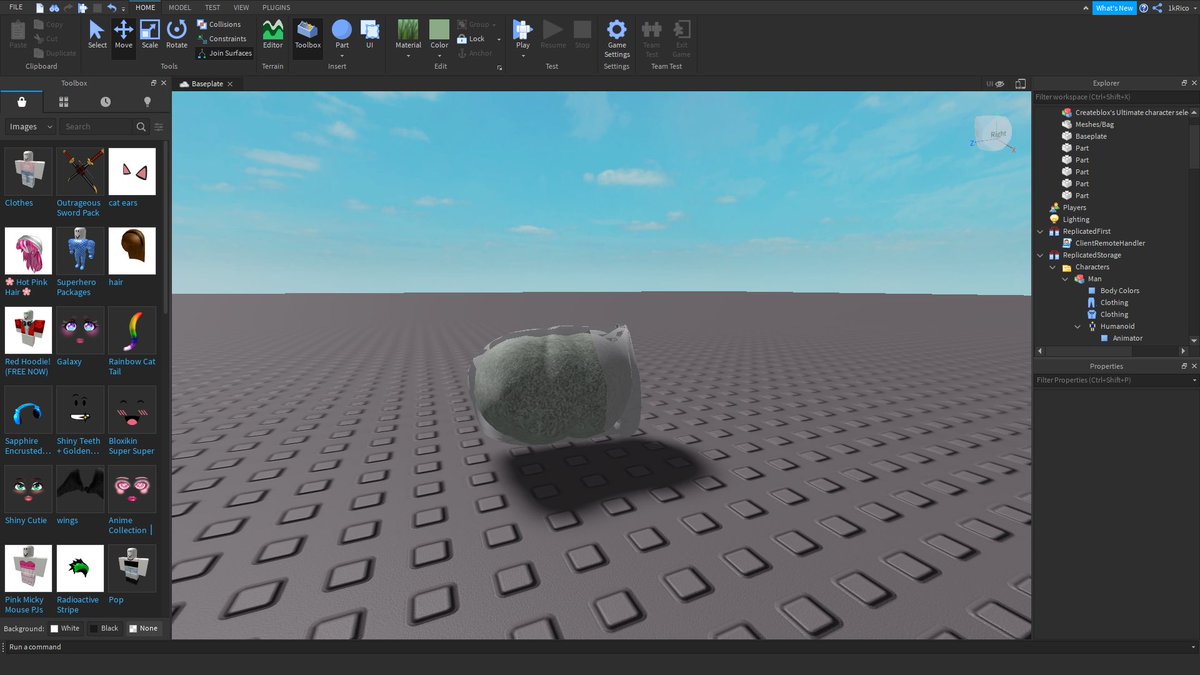
Task: Switch to the MODEL tab
Action: click(180, 7)
